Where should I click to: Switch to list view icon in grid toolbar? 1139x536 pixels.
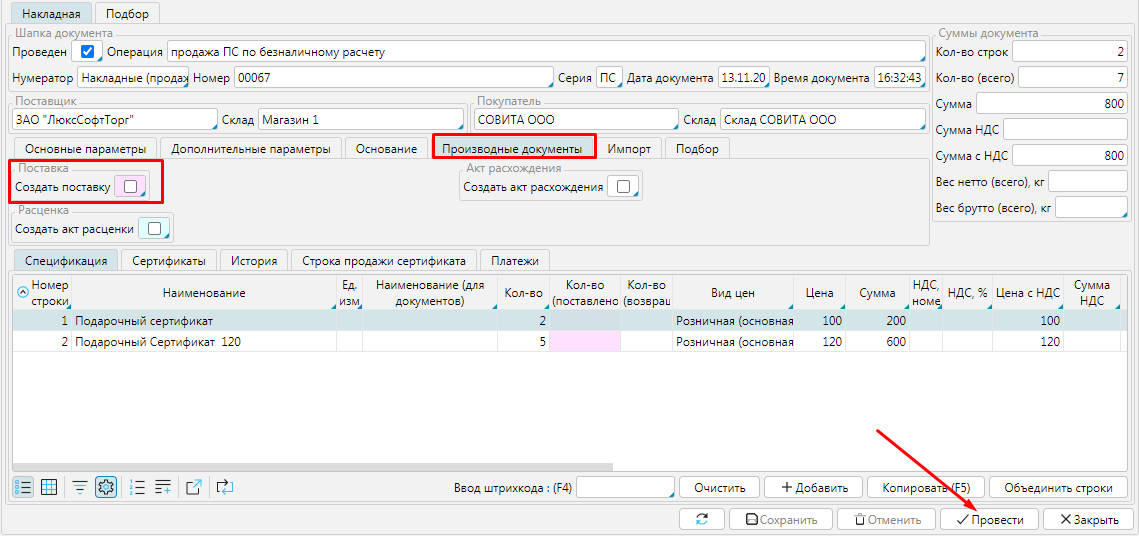22,487
